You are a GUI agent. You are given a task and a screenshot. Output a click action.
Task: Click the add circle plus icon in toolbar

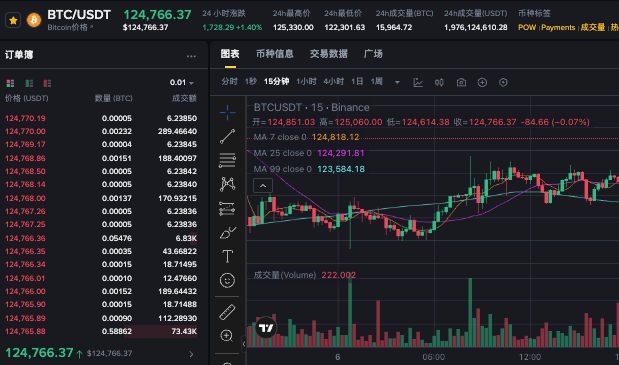pyautogui.click(x=482, y=82)
